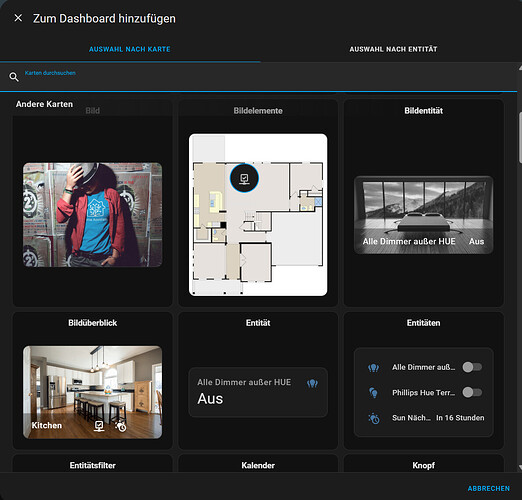Toggle the Alle Dimmer auß... switch
The image size is (522, 500).
click(x=472, y=367)
